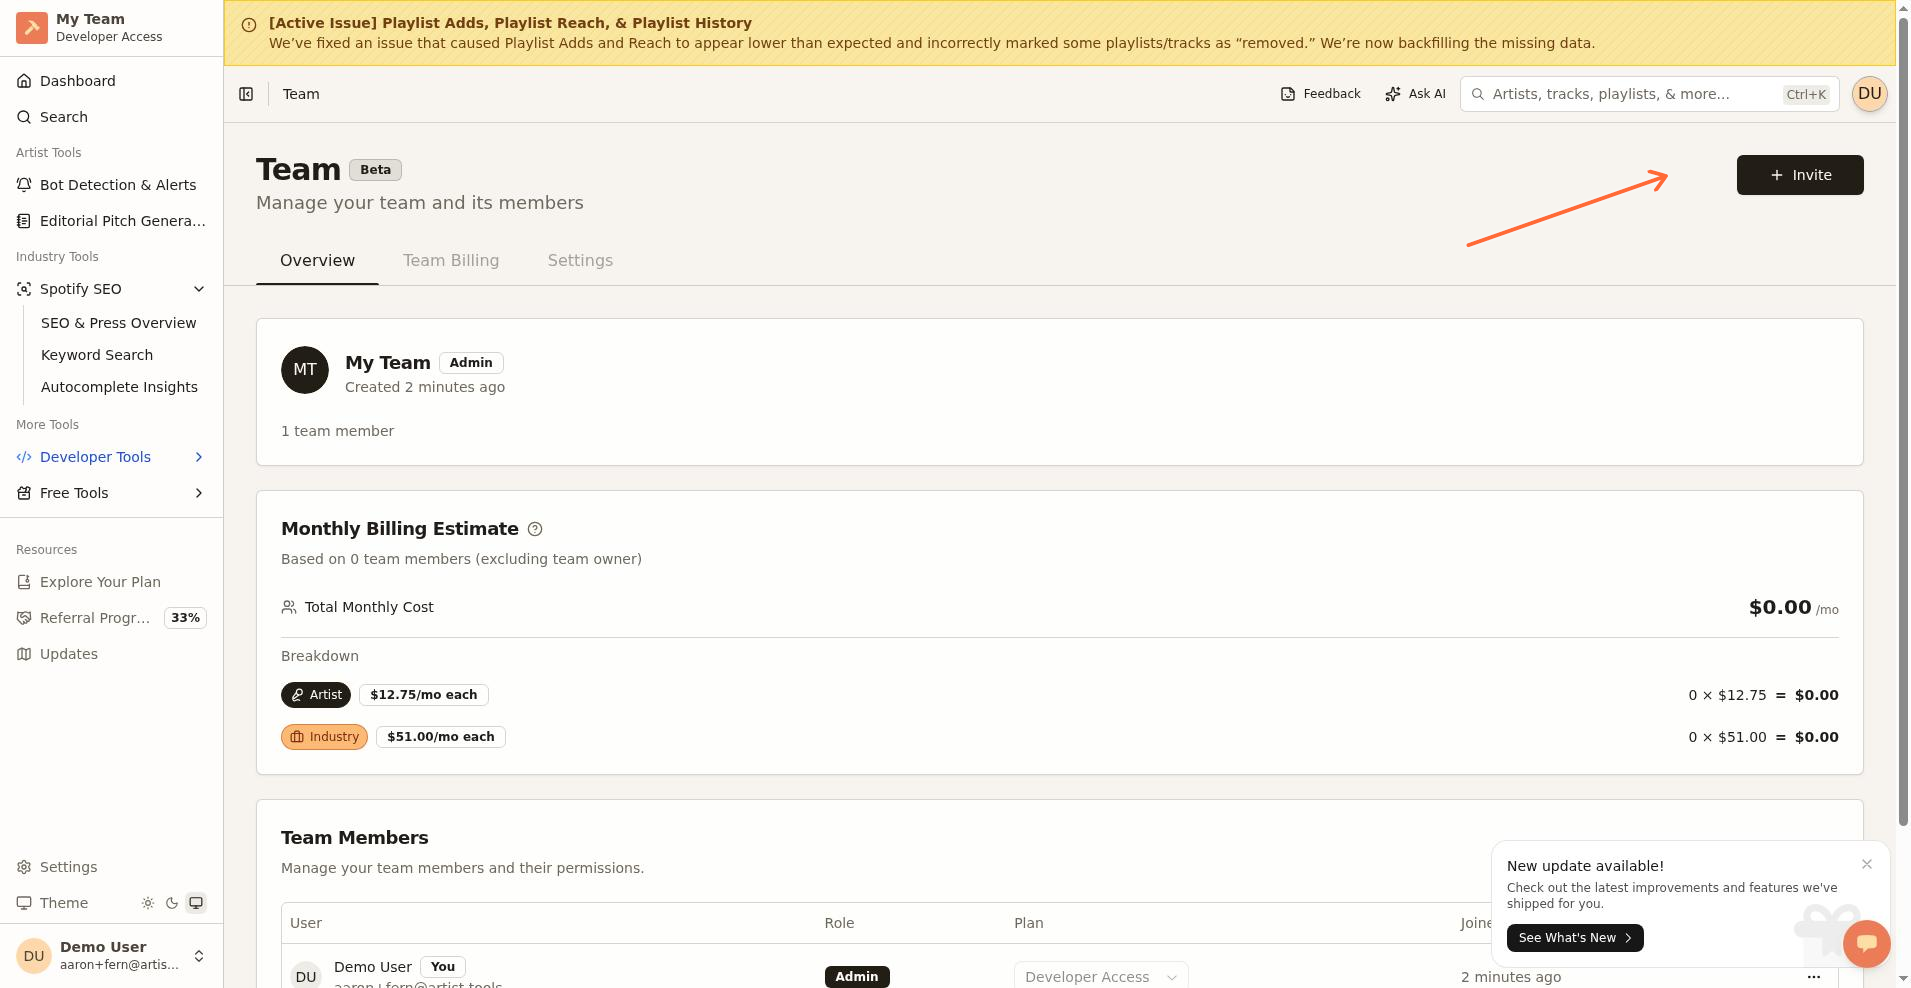Click the MT team avatar

tap(305, 370)
